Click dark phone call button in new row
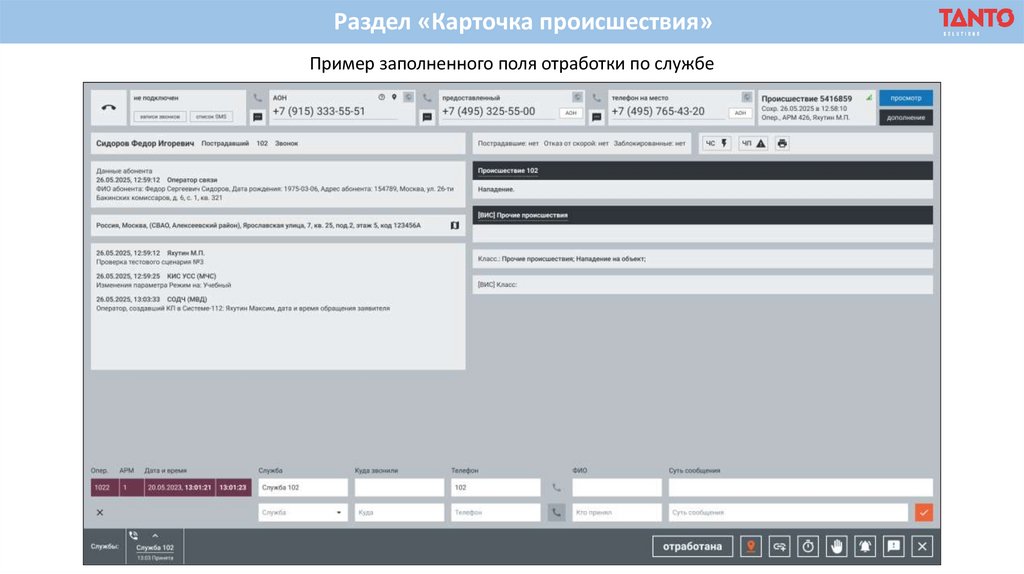 click(556, 513)
